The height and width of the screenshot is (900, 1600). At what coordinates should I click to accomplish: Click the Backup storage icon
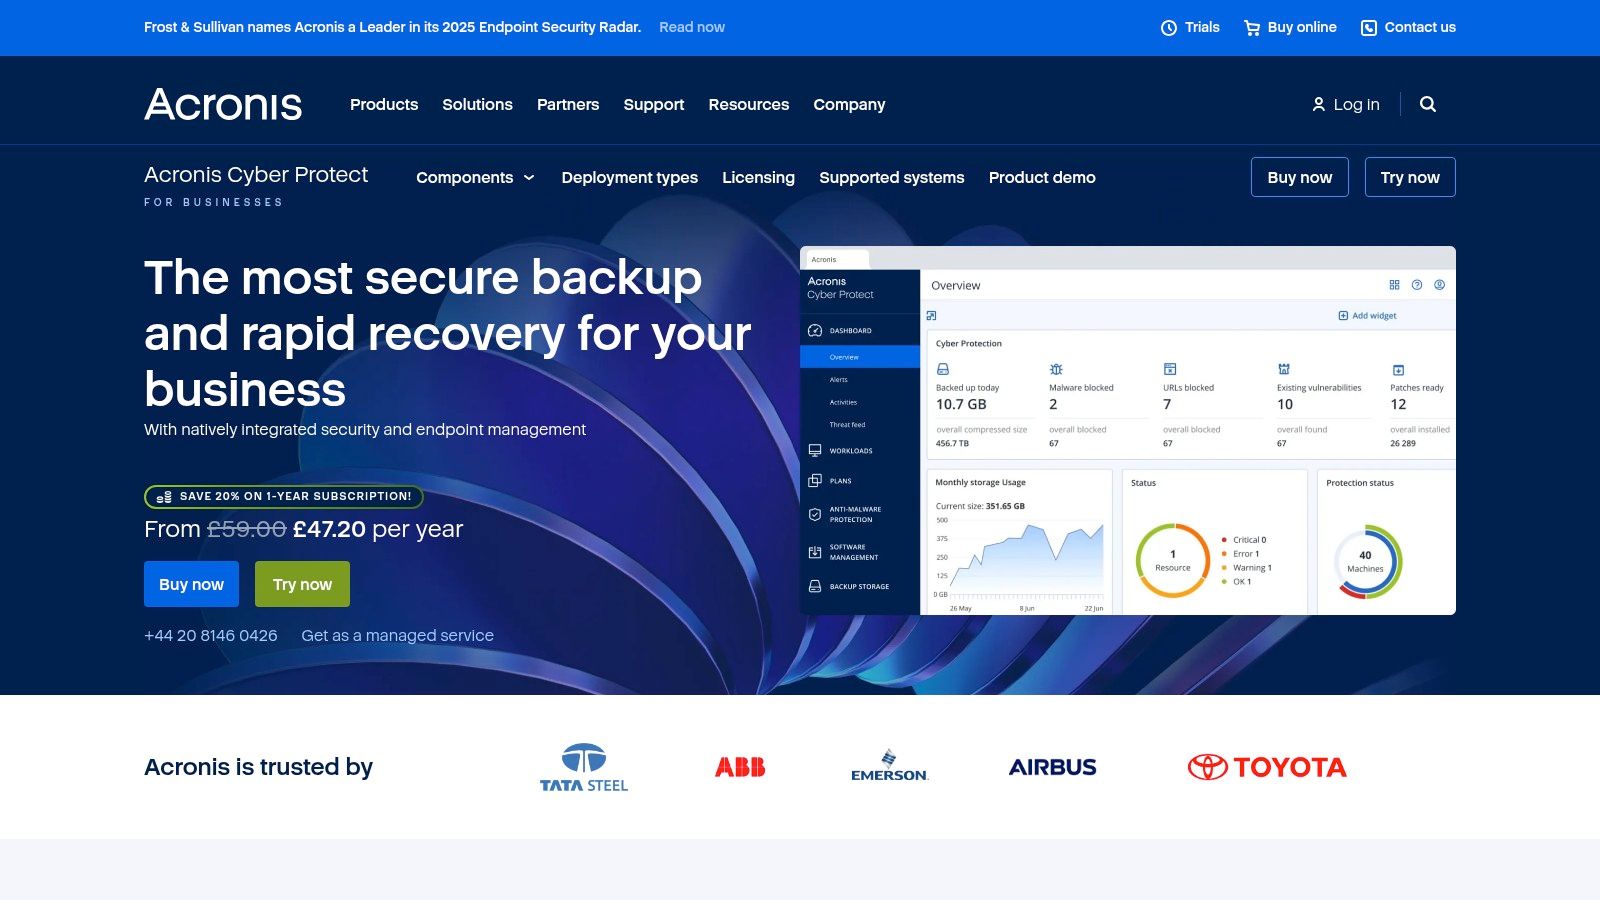(815, 586)
